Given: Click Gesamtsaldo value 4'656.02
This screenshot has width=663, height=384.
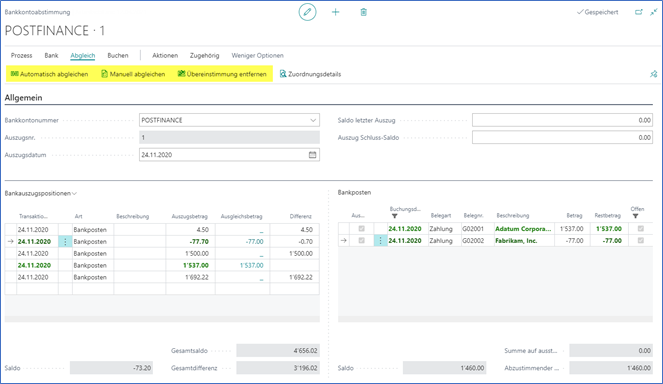Looking at the screenshot, I should tap(278, 351).
